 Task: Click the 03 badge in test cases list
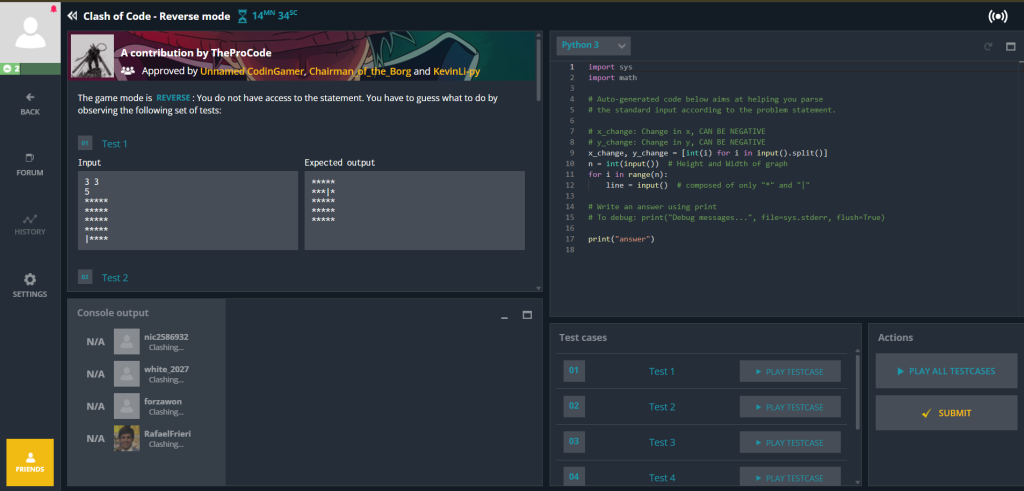pos(574,441)
